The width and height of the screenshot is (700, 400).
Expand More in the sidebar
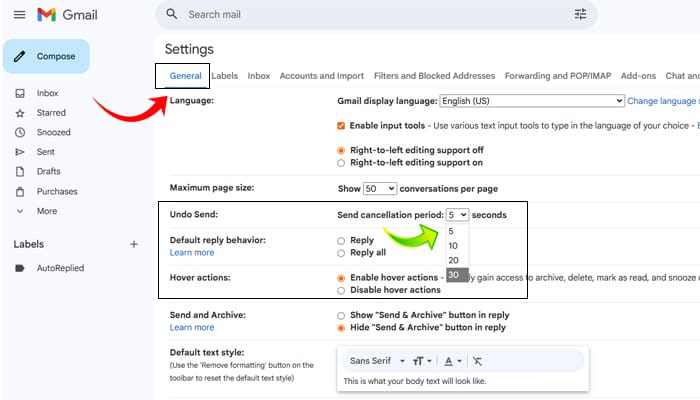[47, 211]
